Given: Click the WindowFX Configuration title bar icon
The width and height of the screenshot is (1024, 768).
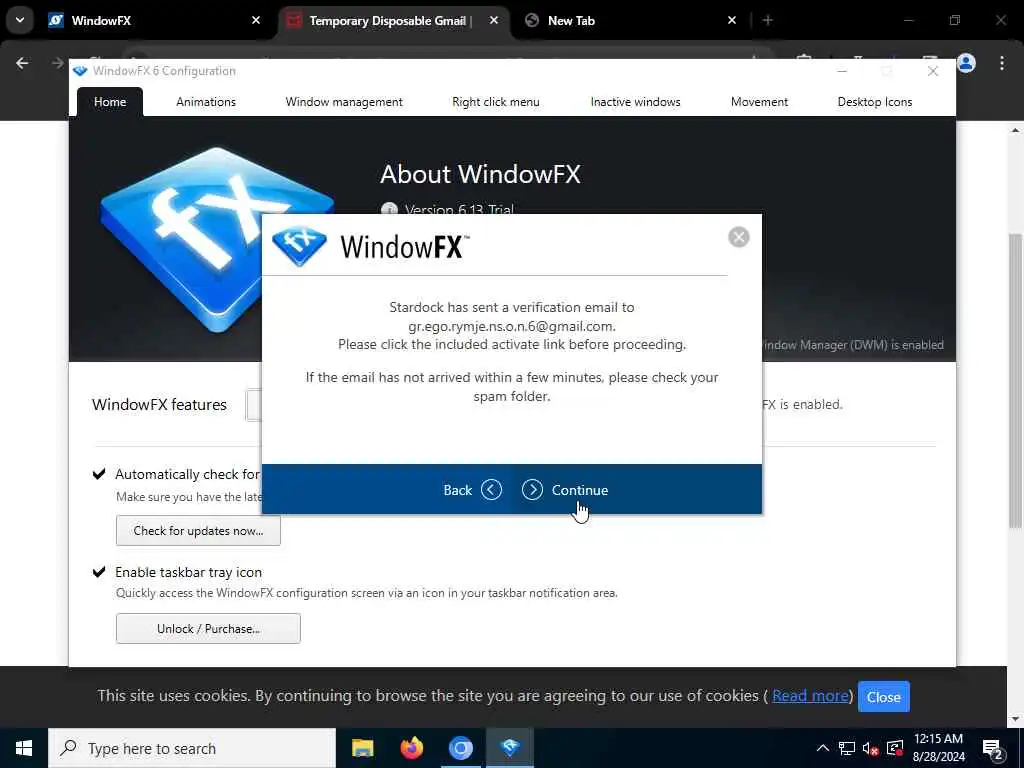Looking at the screenshot, I should point(80,71).
